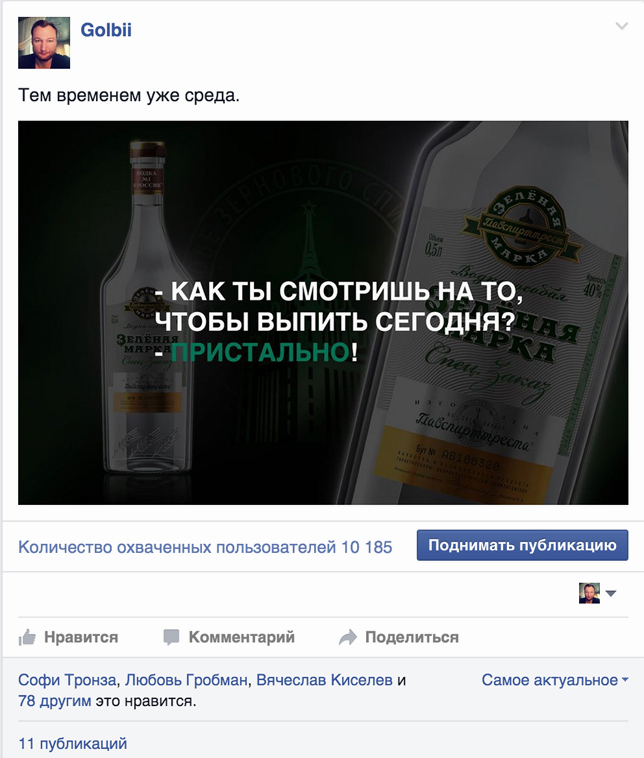
Task: Open the 11 публикаций shares link
Action: click(73, 743)
